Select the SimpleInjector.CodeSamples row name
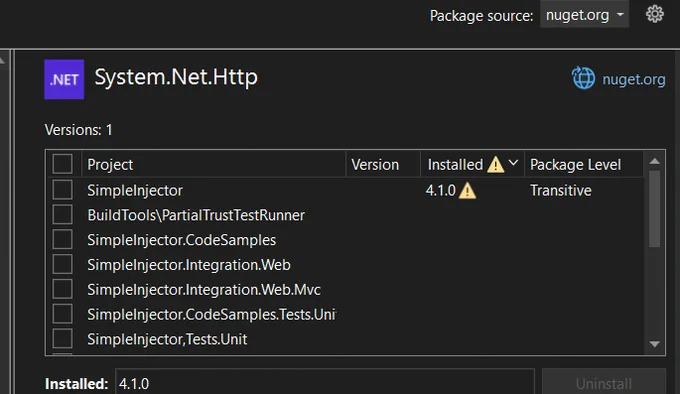Screen dimensions: 680x394 181,240
